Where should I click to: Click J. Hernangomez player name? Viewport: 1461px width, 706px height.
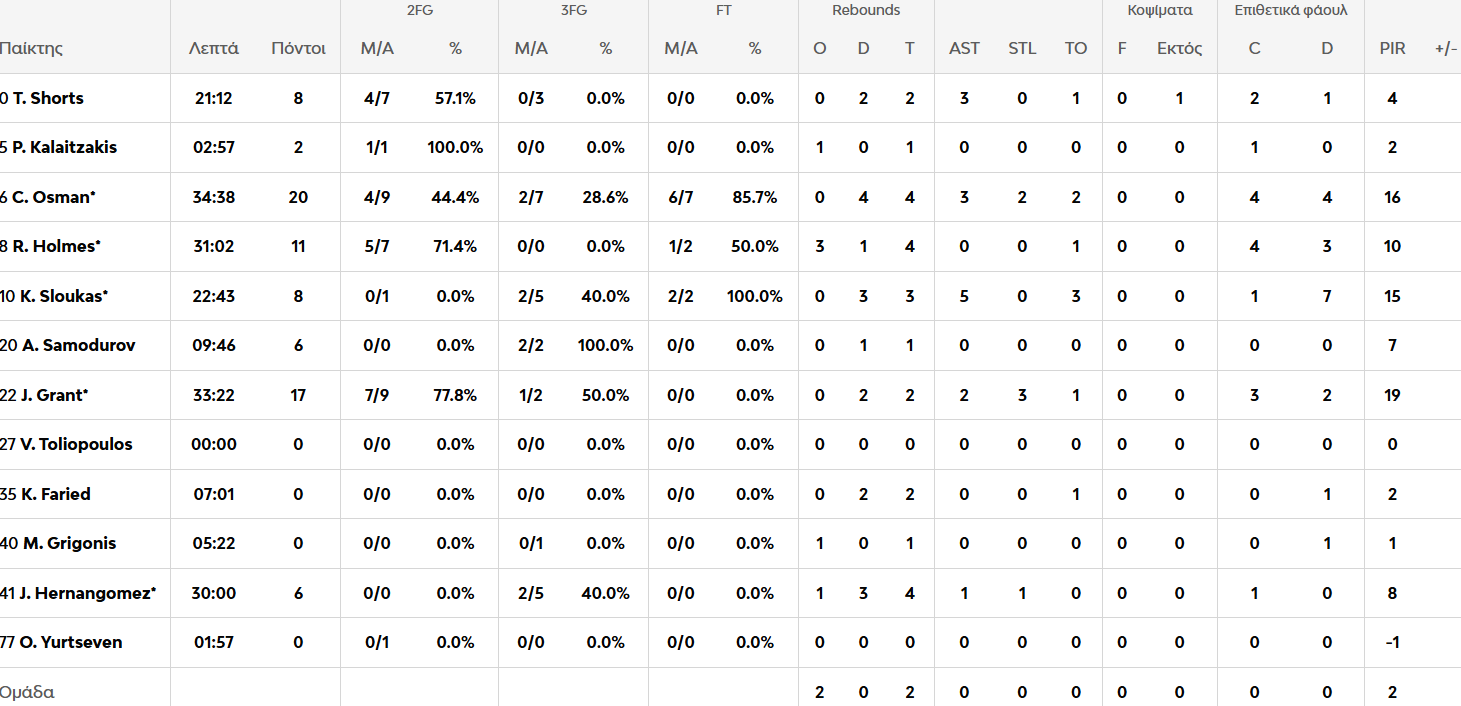coord(87,593)
